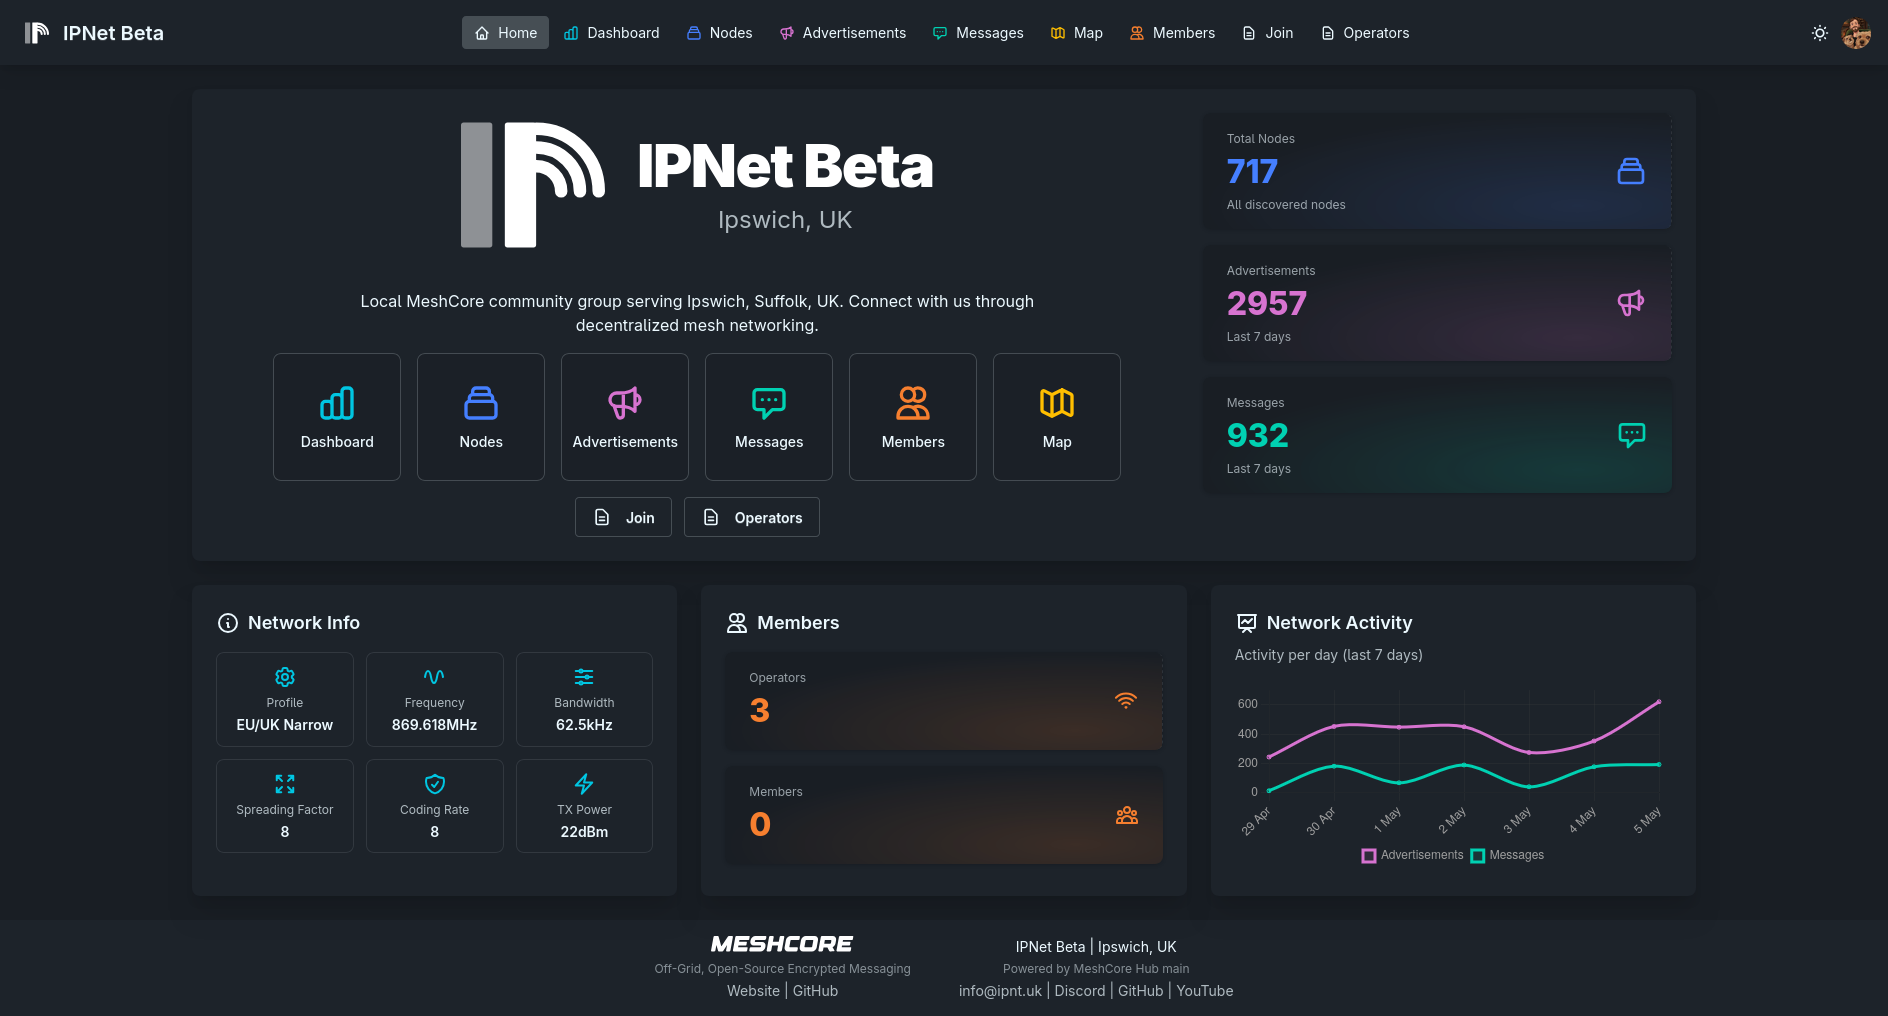This screenshot has height=1016, width=1888.
Task: Click the Total Nodes card icon
Action: (1631, 171)
